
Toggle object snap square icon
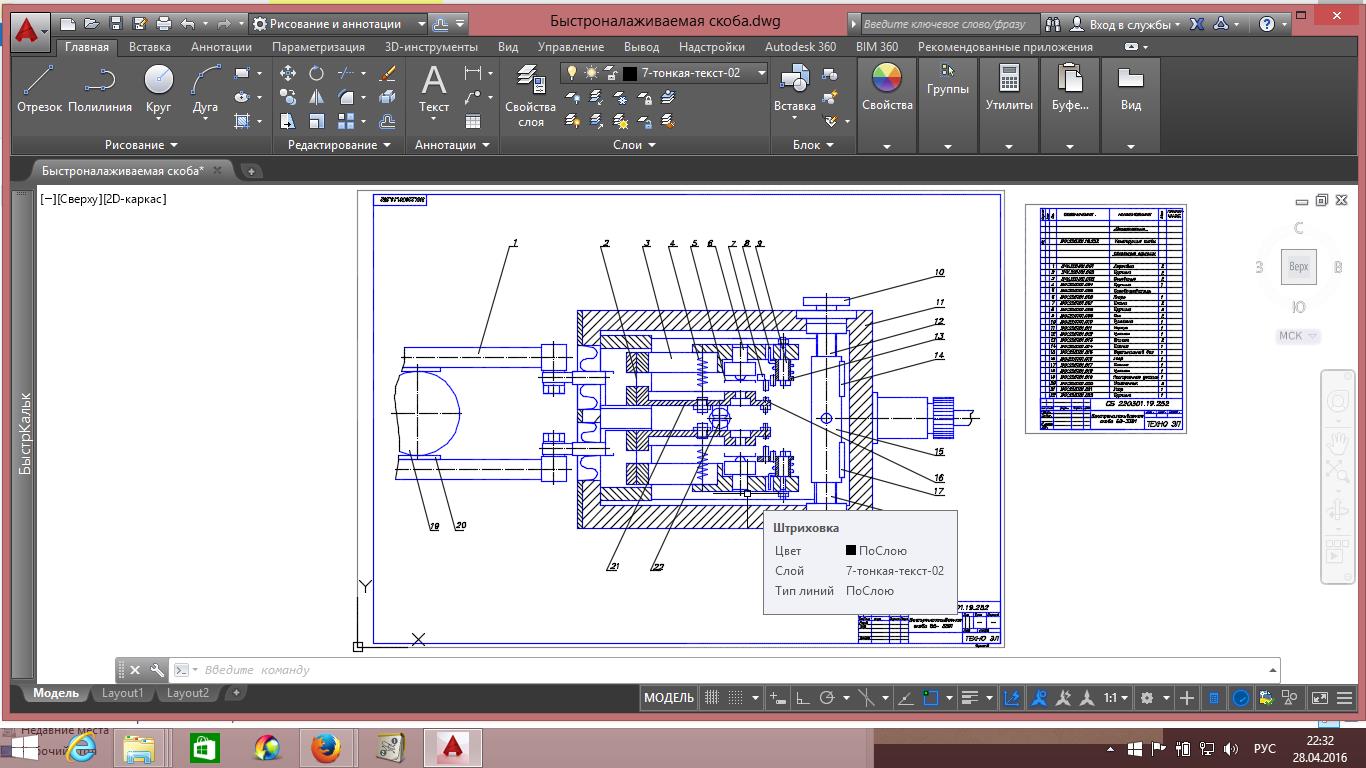tap(931, 698)
